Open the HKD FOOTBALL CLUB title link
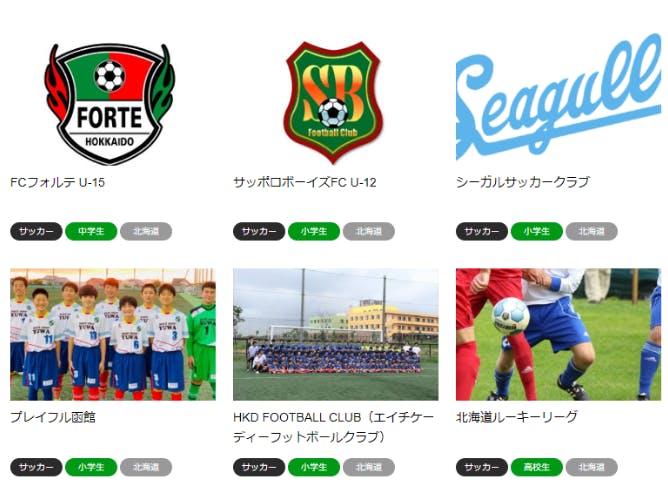668x500 pixels. click(x=334, y=427)
